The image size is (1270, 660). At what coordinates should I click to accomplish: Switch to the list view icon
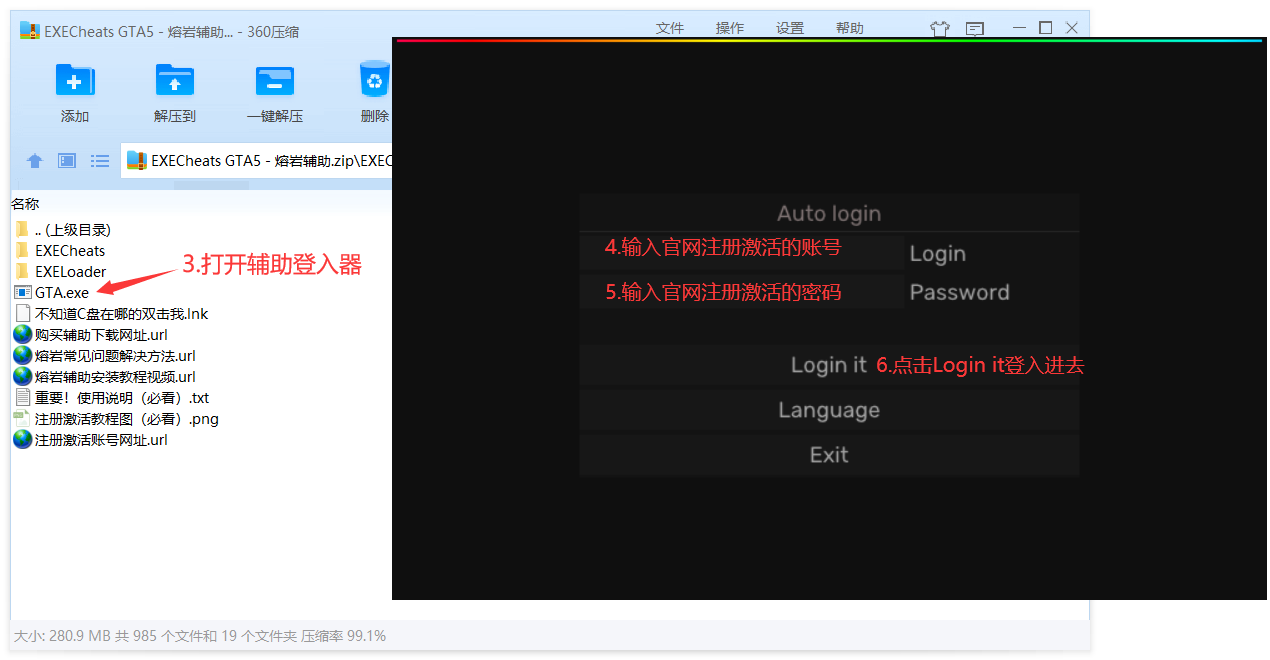[100, 161]
